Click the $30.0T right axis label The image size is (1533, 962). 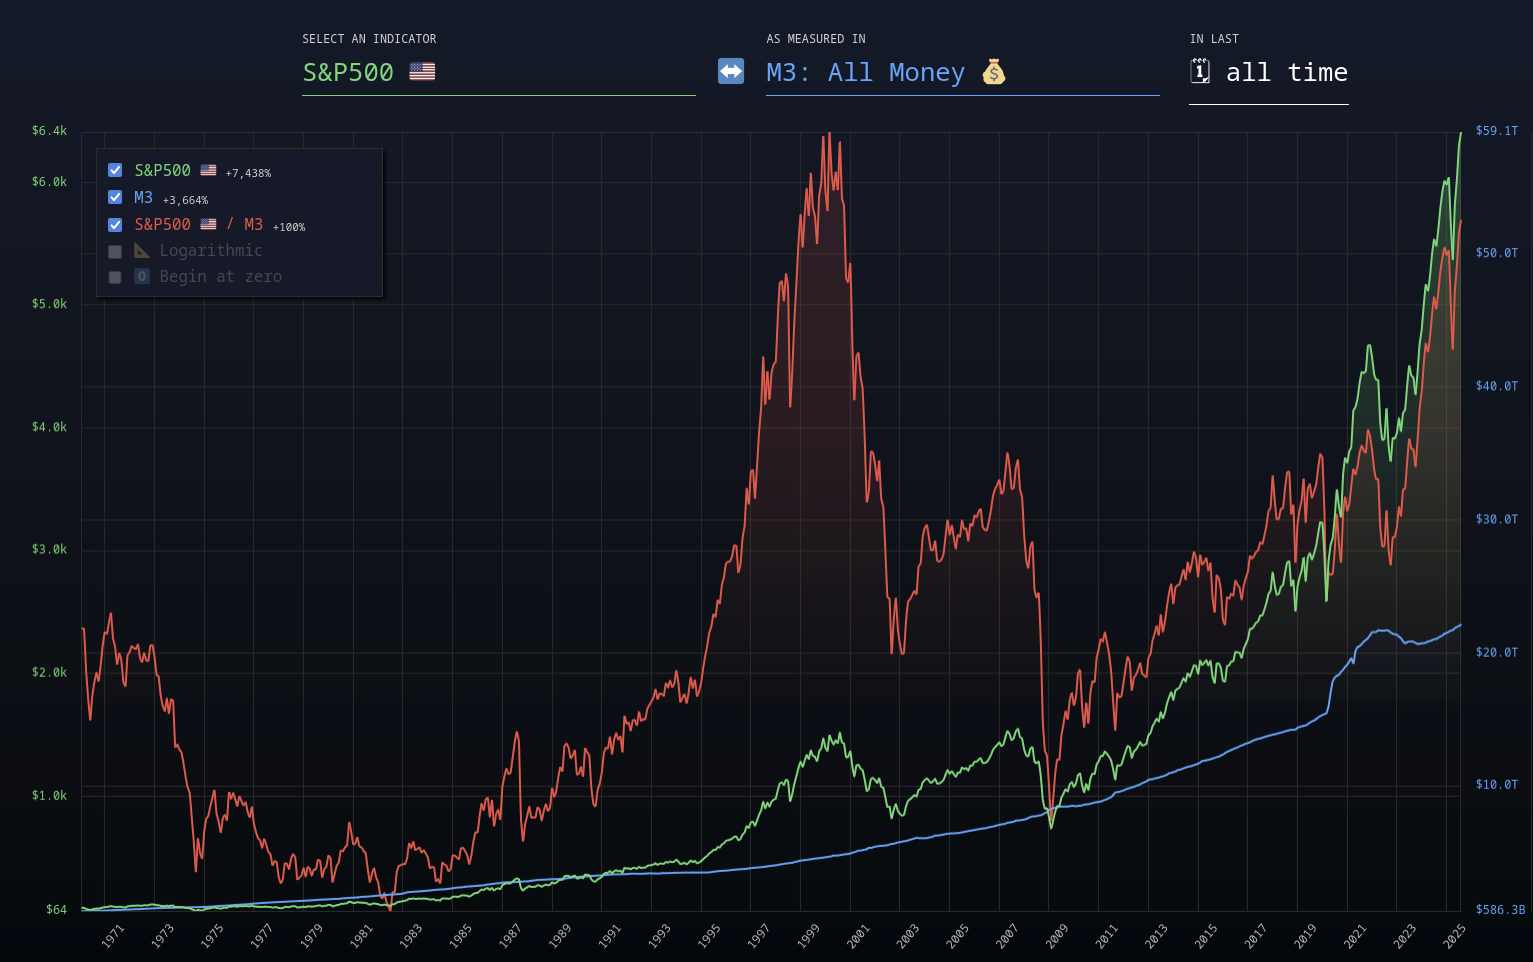point(1497,519)
